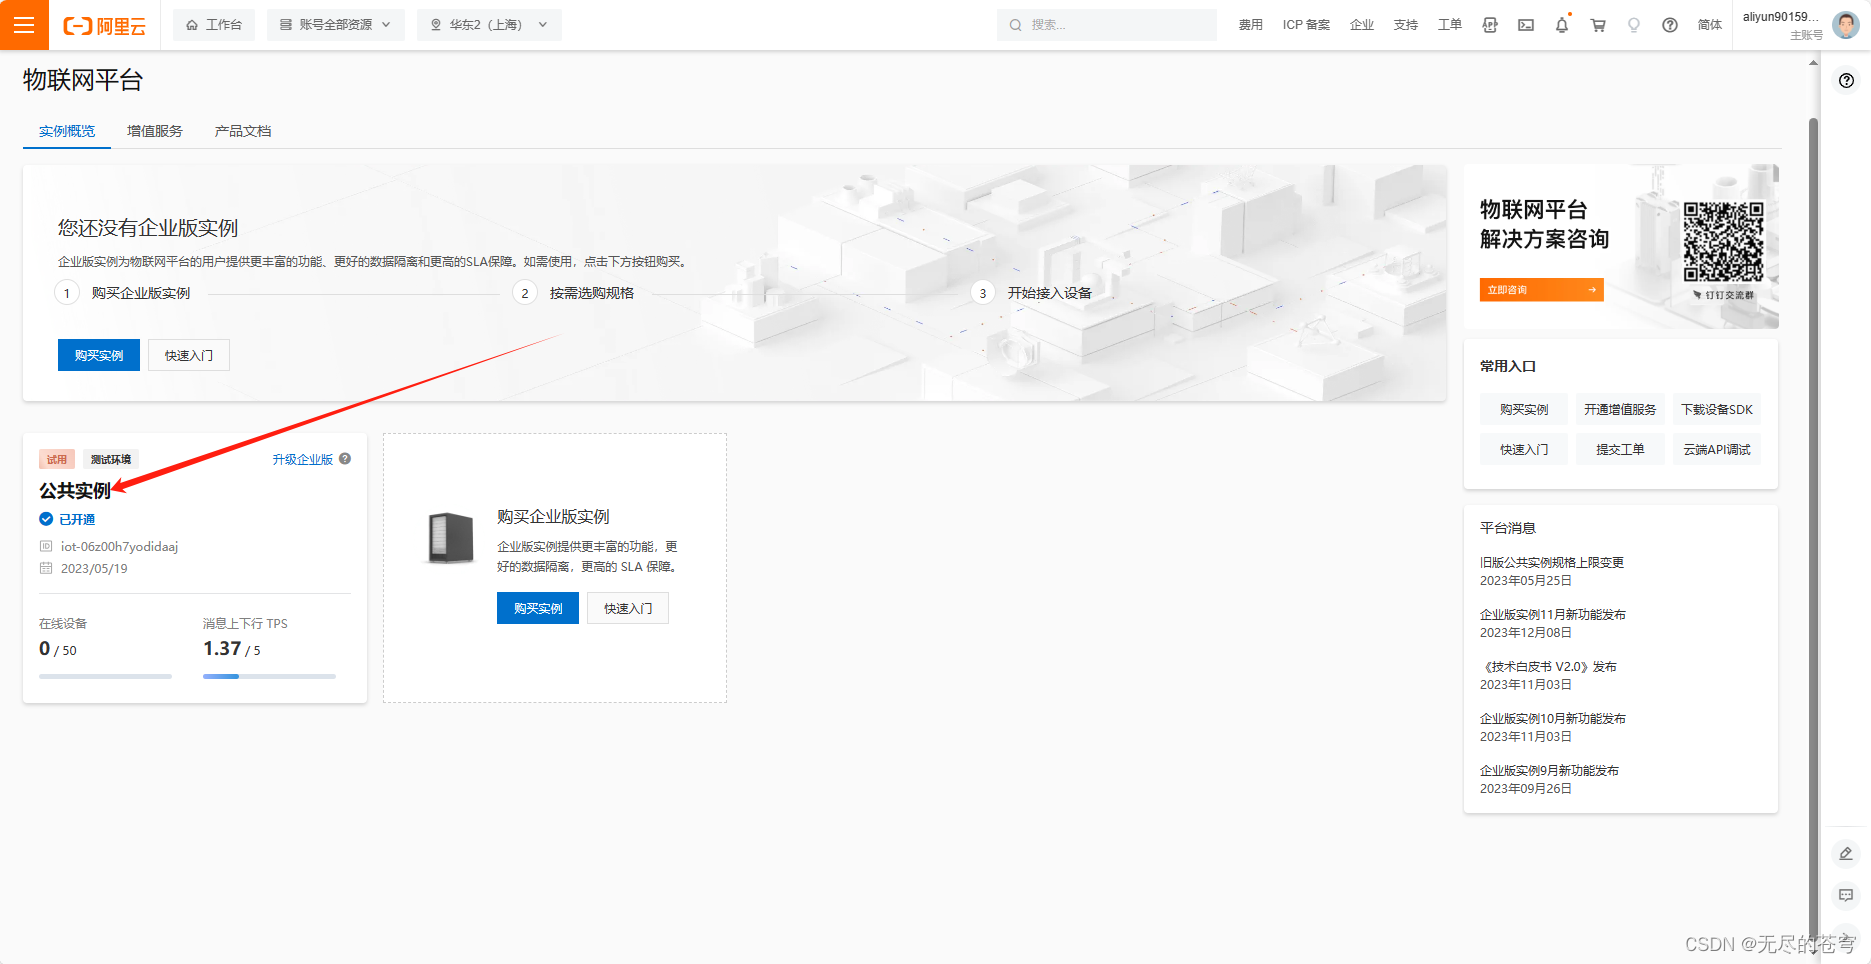1871x964 pixels.
Task: Click the 立即咨询 orange button
Action: [x=1541, y=290]
